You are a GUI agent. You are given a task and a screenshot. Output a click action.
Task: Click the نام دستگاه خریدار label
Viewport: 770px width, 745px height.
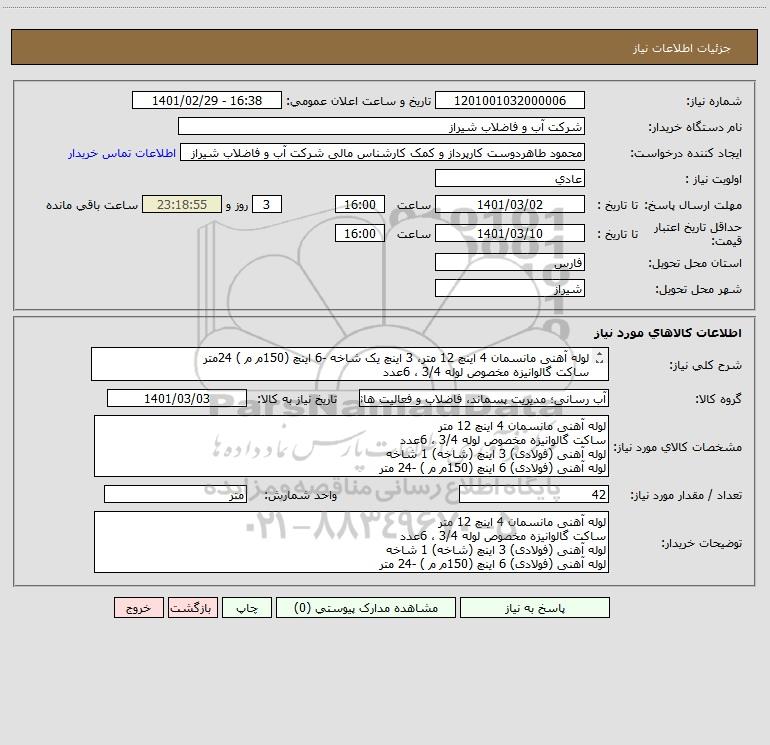coord(695,128)
